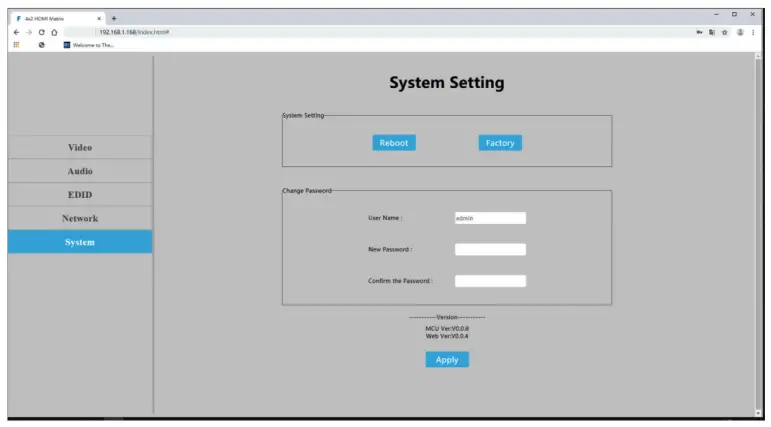Click the MCU Ver:V0.0.8 text

pos(447,329)
